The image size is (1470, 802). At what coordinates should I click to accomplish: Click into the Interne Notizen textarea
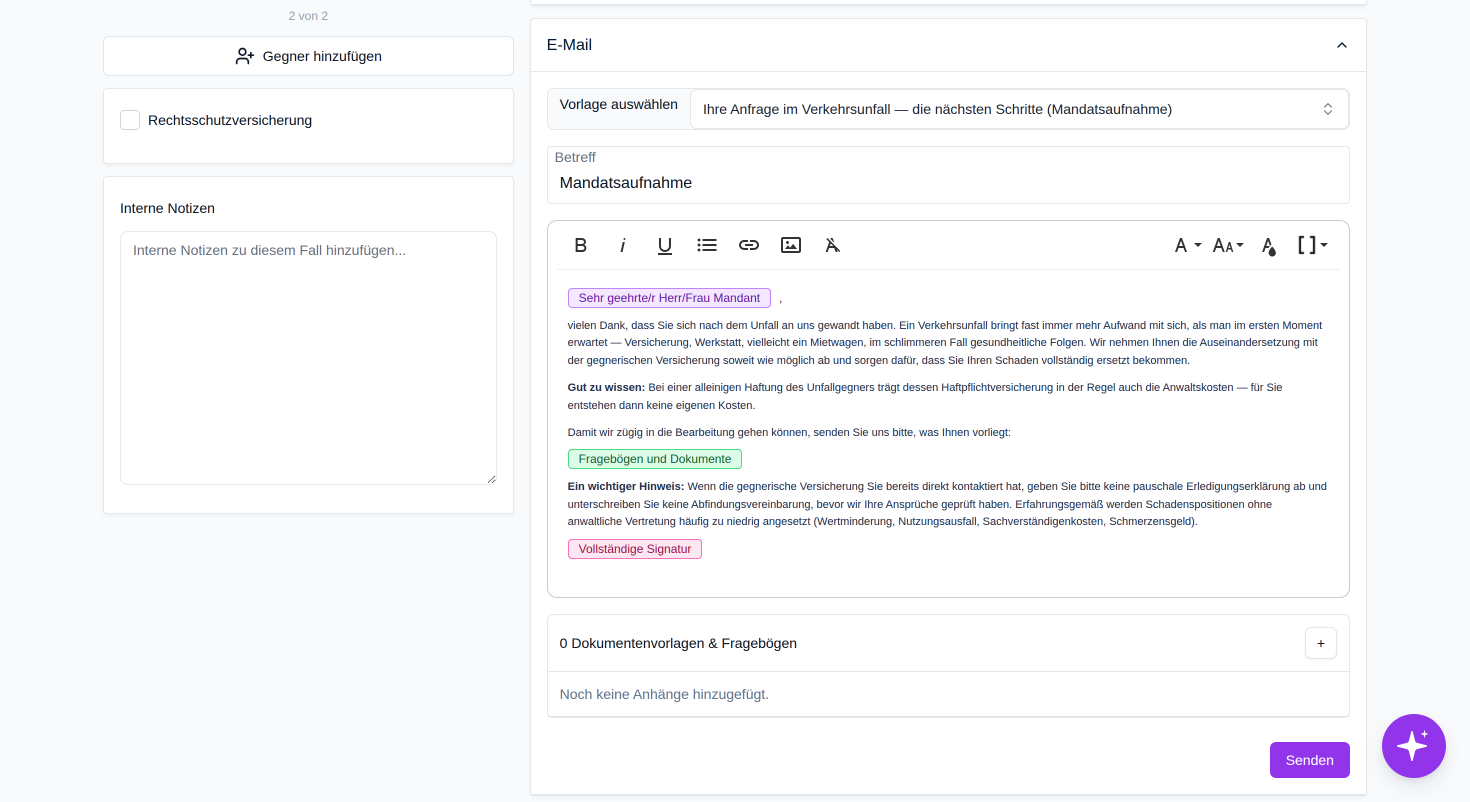tap(308, 358)
